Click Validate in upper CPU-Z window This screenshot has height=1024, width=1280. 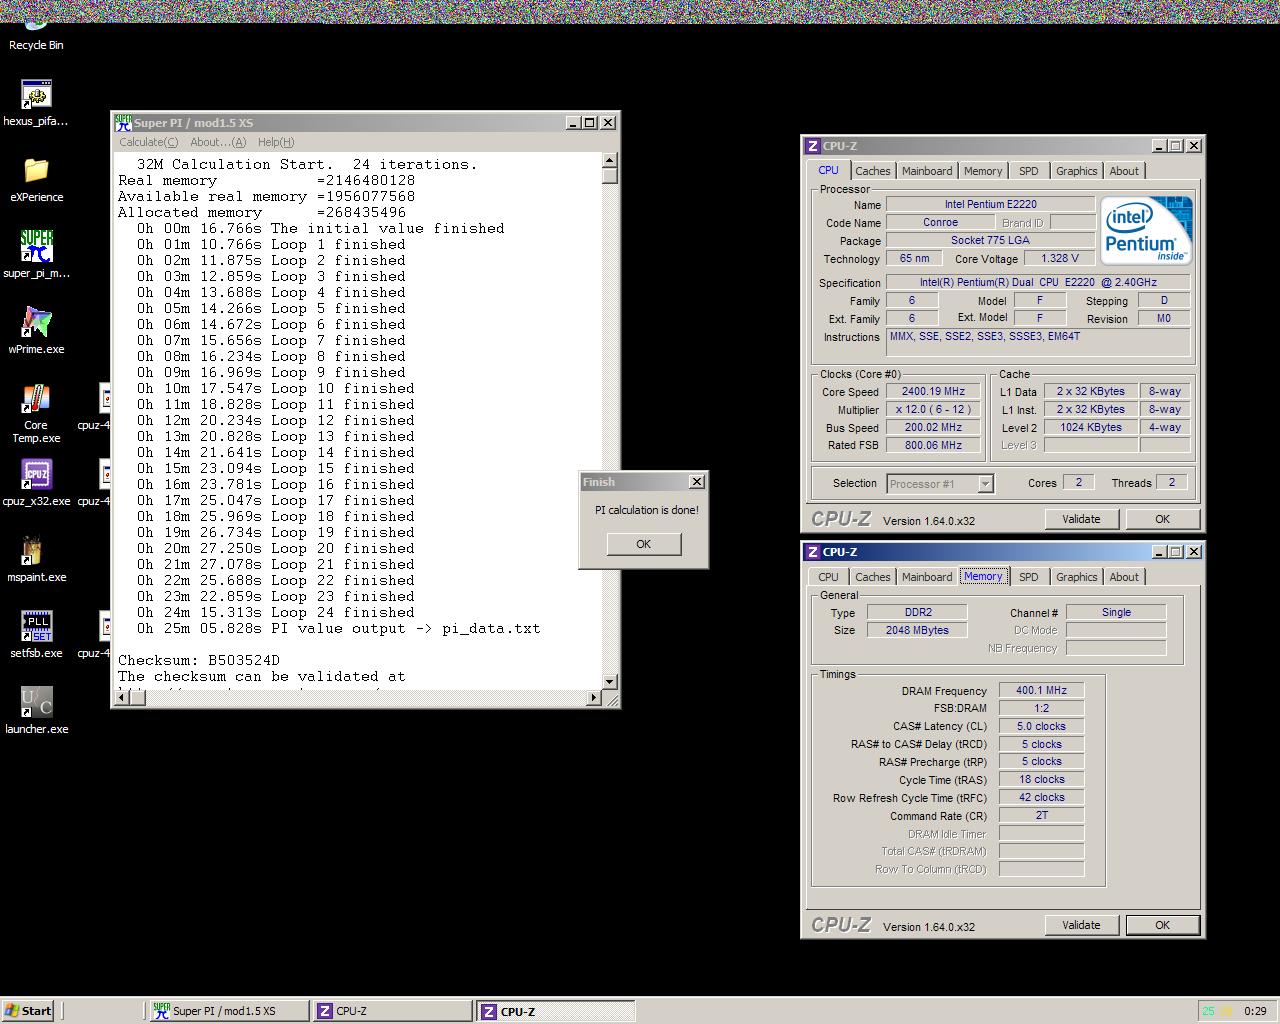(1081, 519)
